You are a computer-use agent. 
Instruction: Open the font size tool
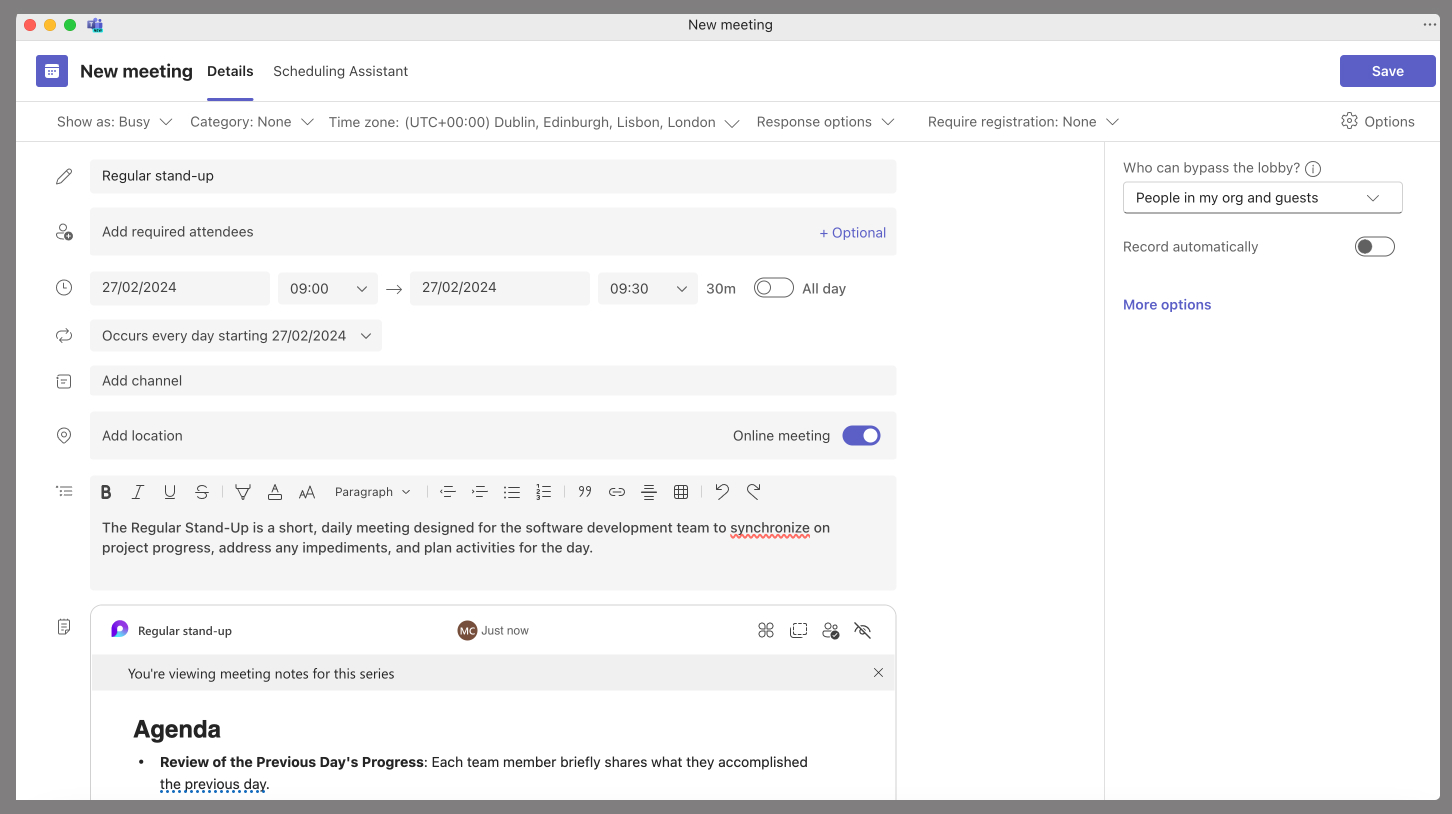pos(307,492)
